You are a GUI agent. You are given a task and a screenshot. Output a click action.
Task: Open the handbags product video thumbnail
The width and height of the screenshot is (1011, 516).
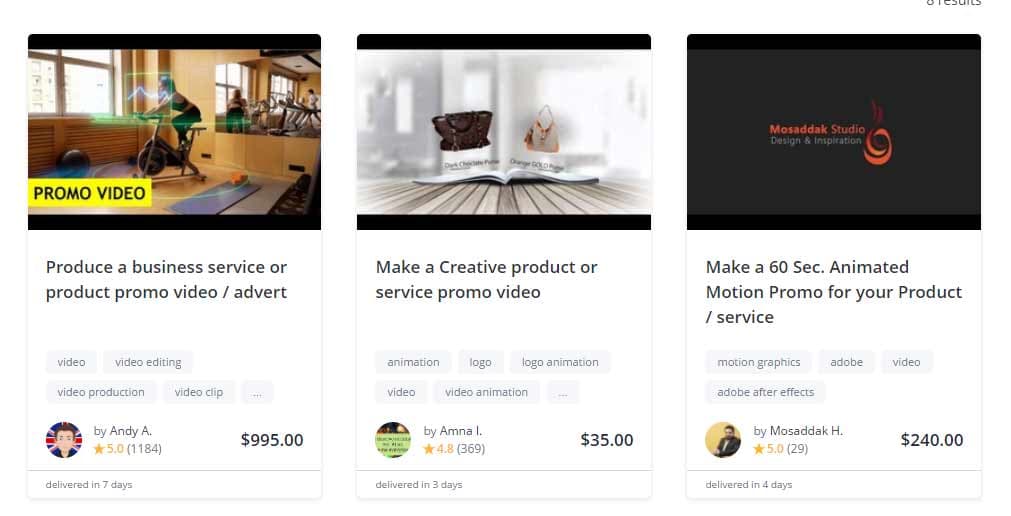(x=504, y=132)
